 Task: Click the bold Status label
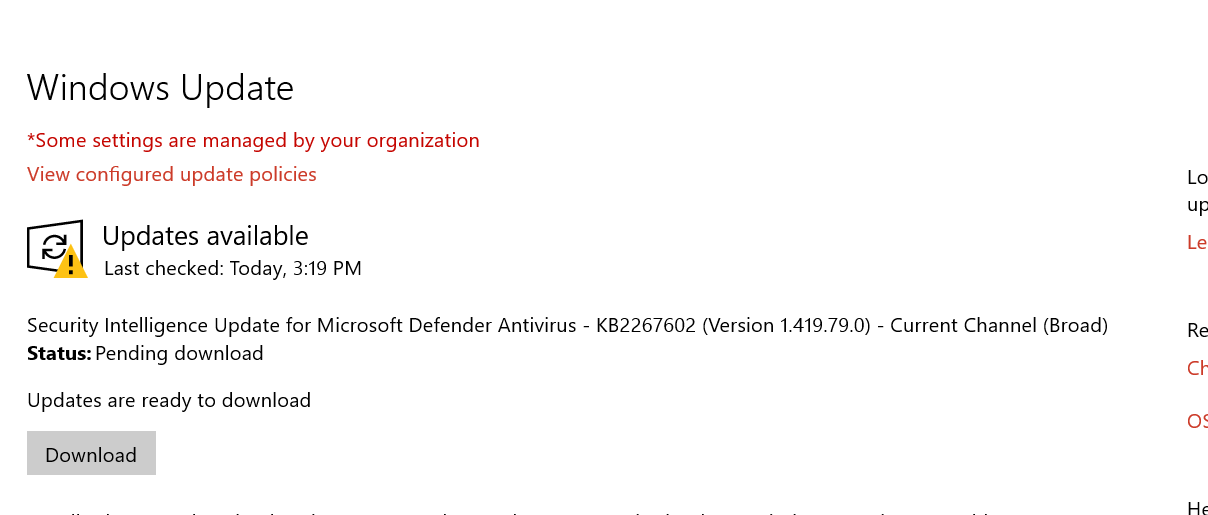coord(59,353)
